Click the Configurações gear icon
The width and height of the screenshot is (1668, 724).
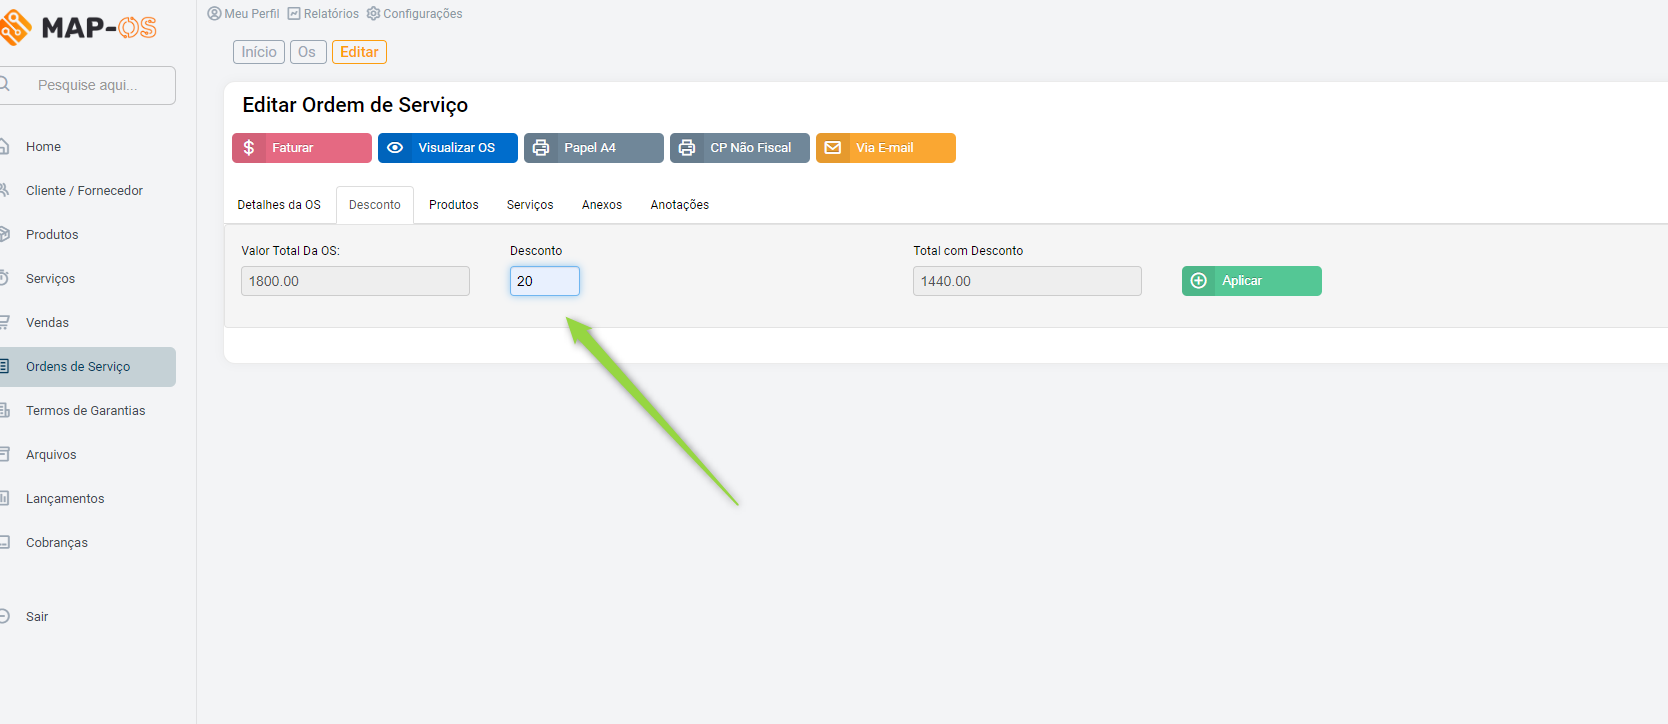coord(373,14)
